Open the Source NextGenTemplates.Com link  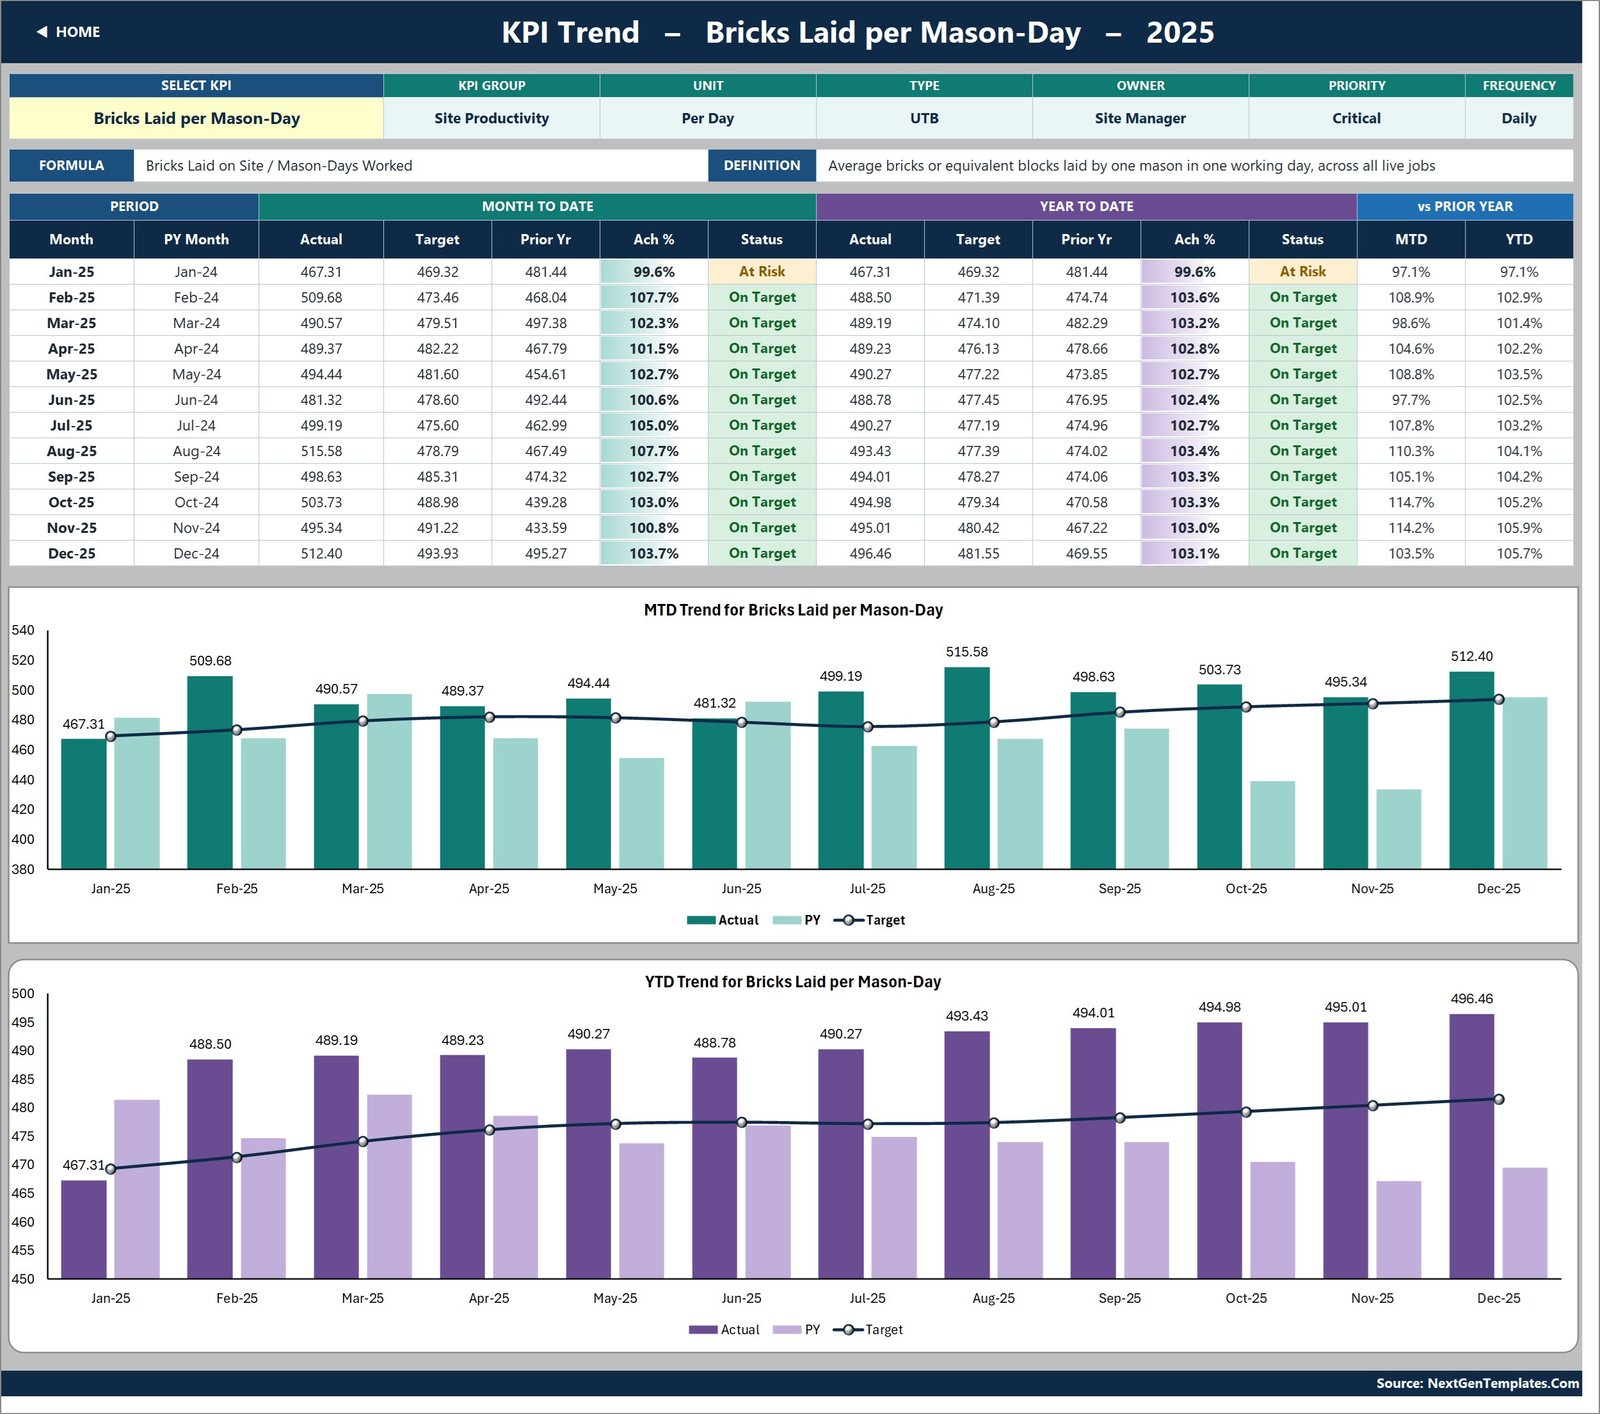point(1477,1384)
